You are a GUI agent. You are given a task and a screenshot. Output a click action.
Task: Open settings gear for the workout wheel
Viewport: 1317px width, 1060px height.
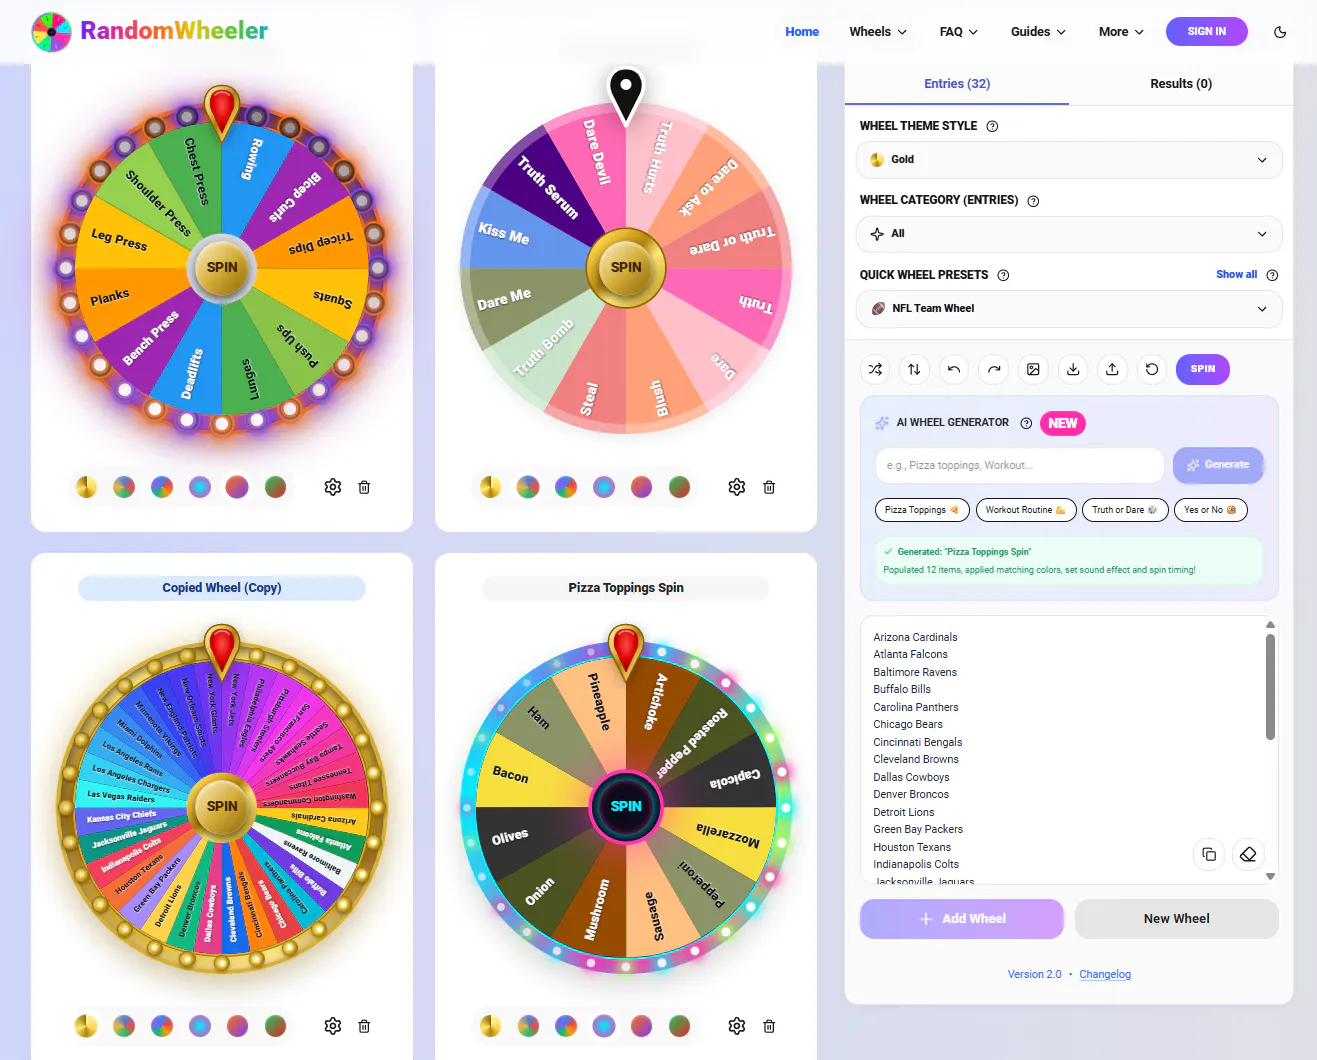coord(333,487)
